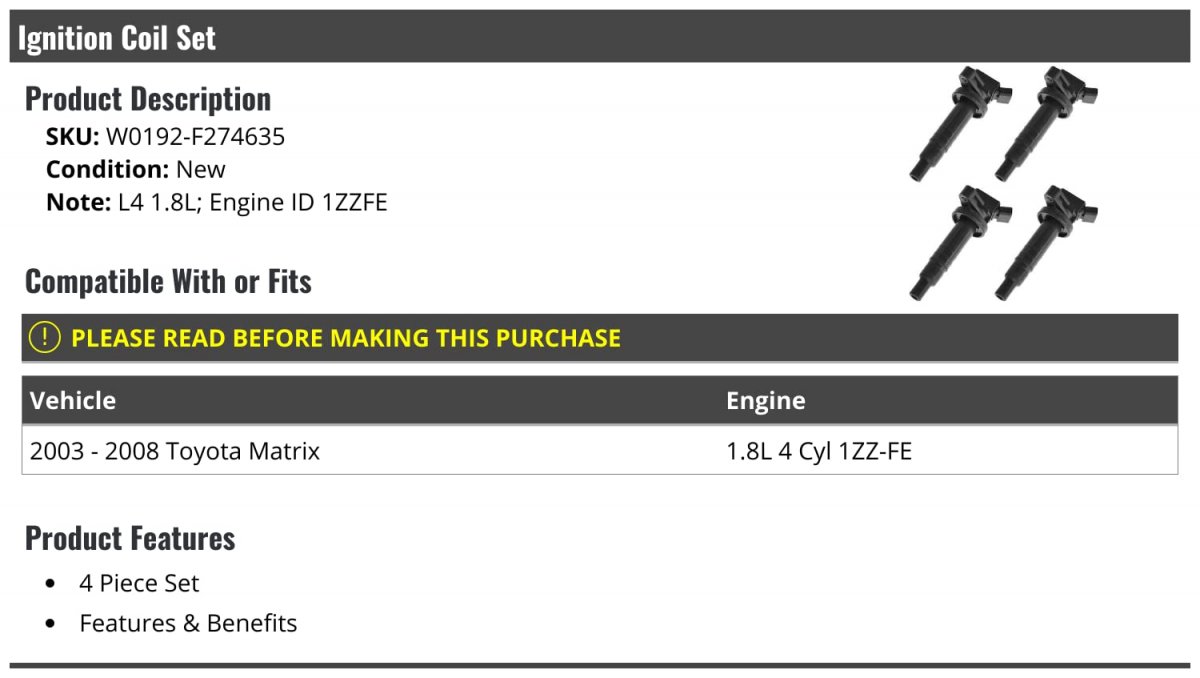Select the SKU number W0192-F274635

195,136
